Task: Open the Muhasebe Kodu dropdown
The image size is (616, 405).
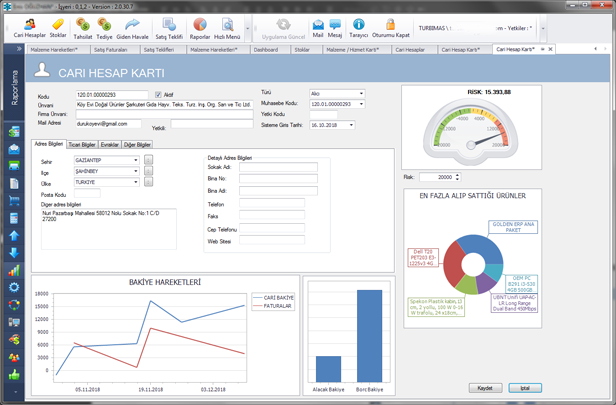Action: tap(361, 104)
